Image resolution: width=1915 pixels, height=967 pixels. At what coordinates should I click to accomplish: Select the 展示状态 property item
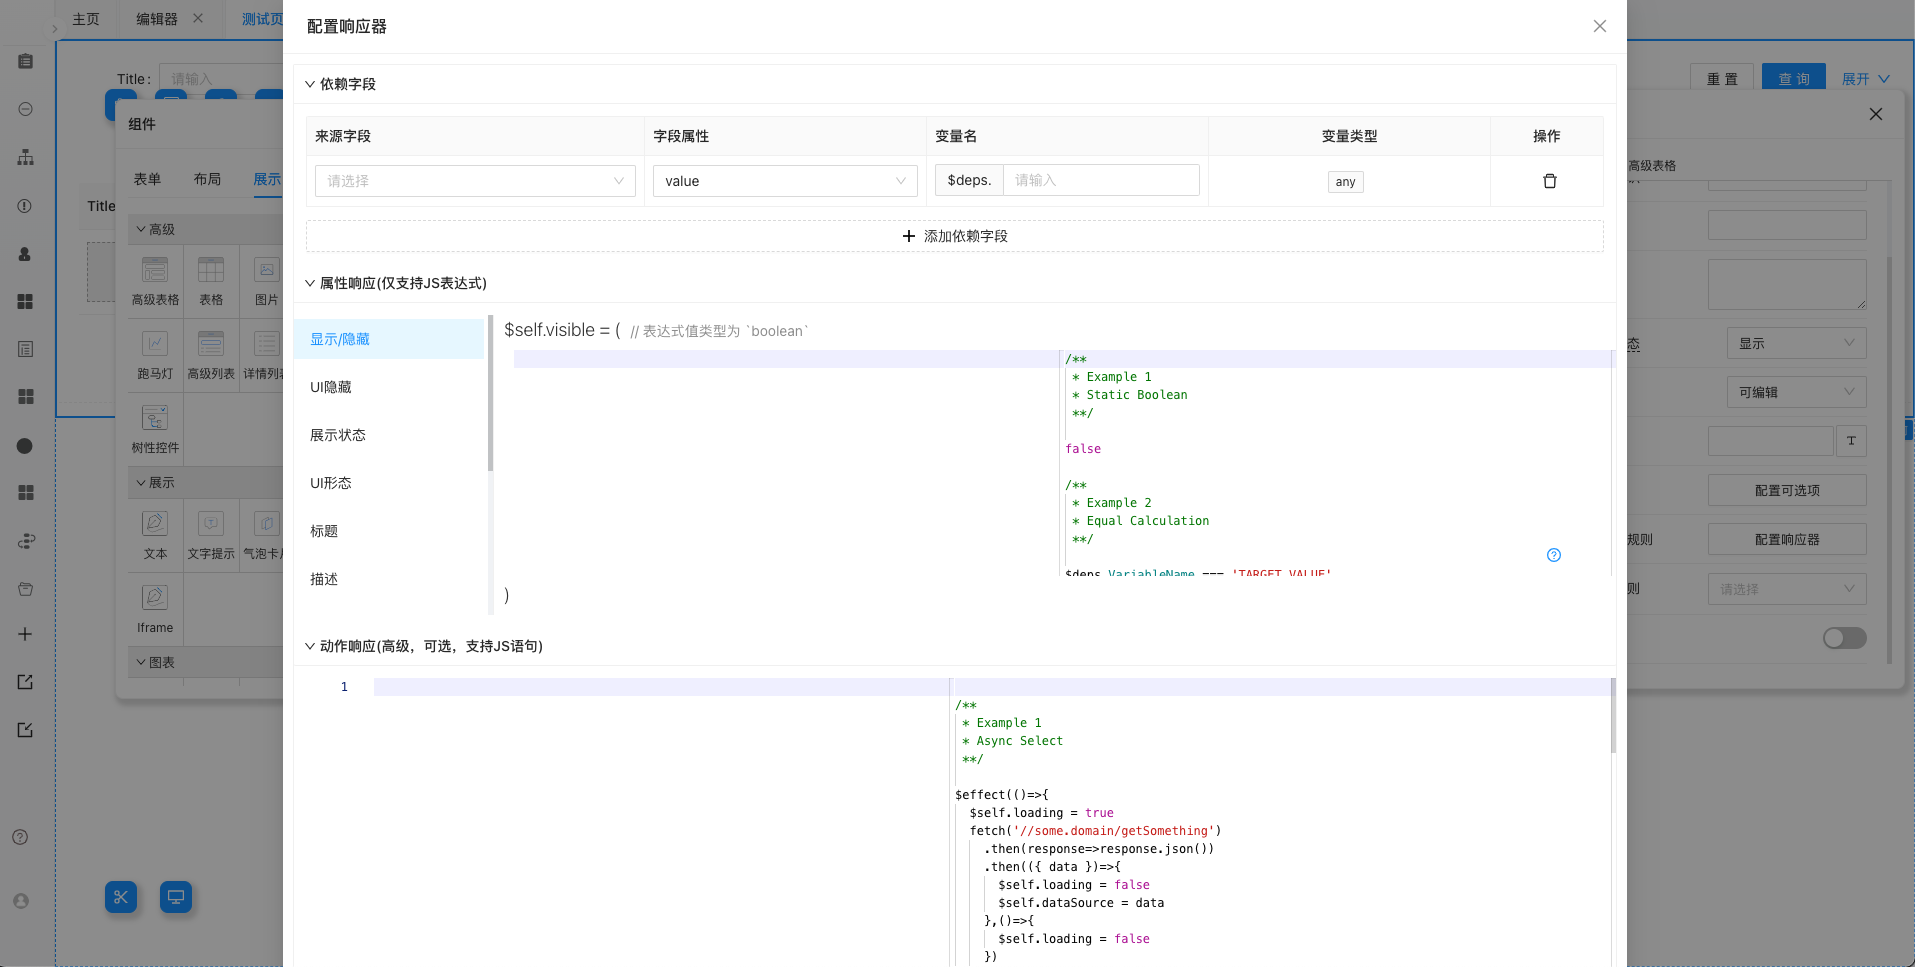(x=389, y=435)
